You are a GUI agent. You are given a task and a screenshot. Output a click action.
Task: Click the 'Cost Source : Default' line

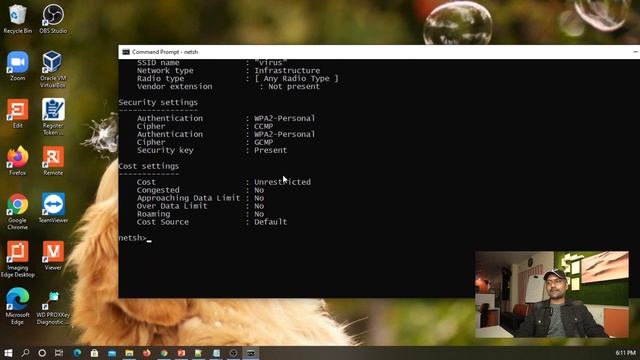212,222
